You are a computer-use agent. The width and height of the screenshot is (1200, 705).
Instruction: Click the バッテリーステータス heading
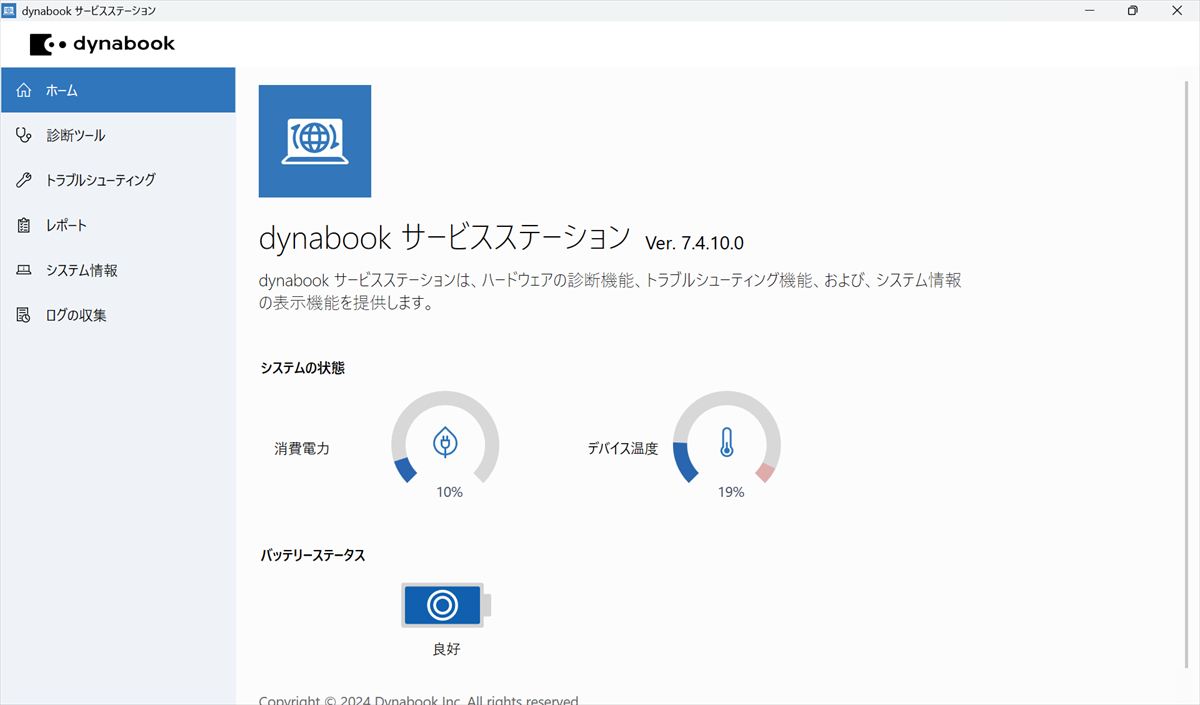coord(313,555)
